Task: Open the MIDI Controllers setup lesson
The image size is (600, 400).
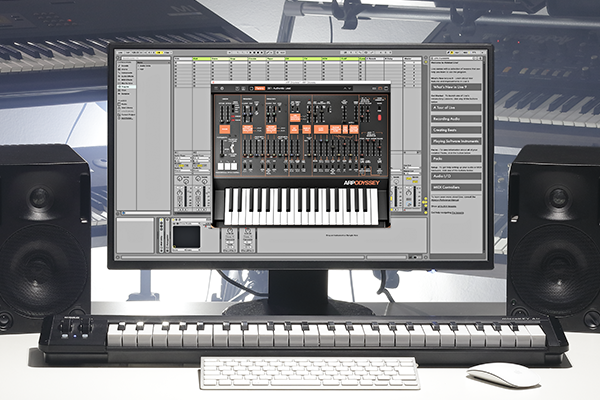Action: tap(456, 187)
